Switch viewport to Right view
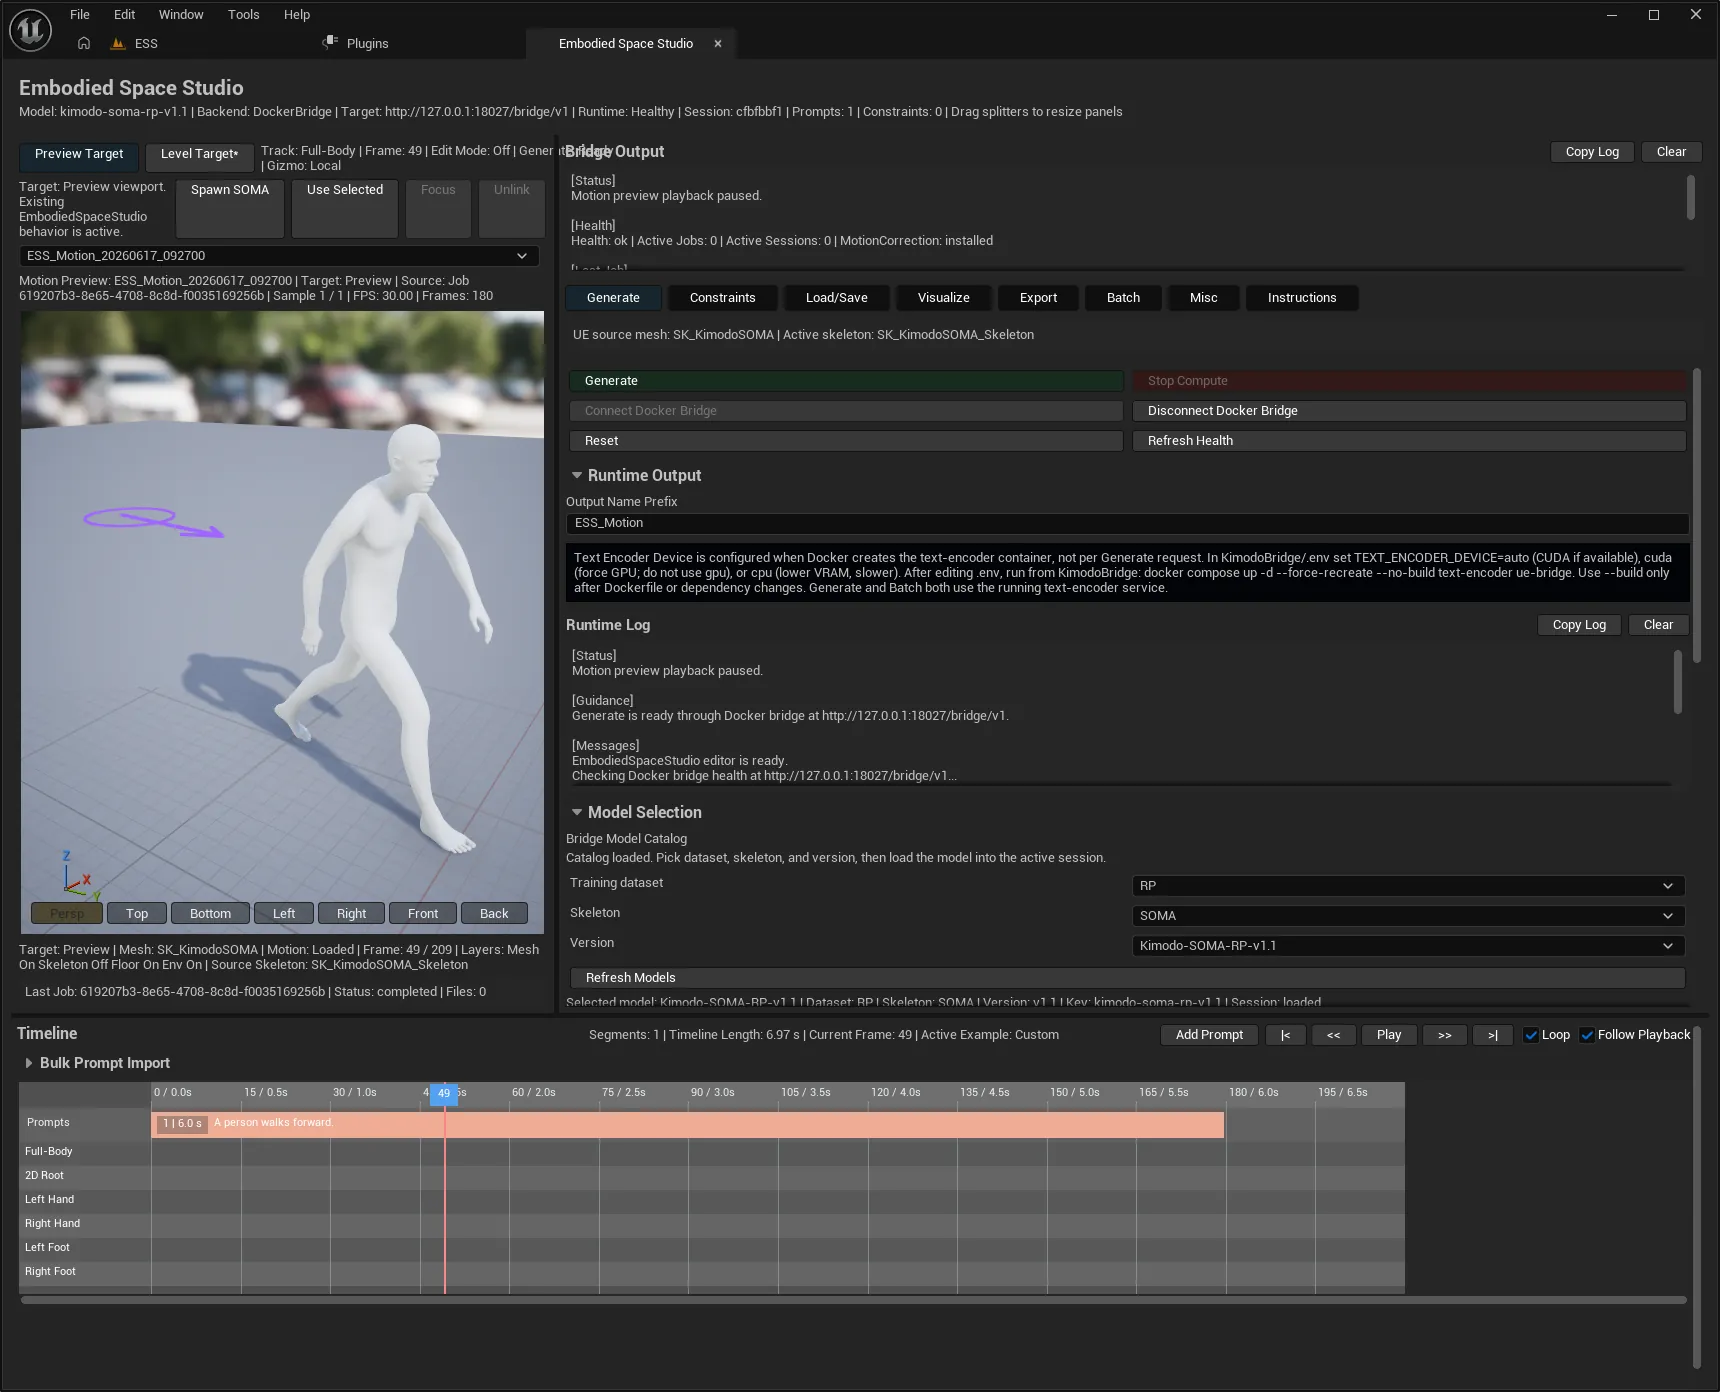The image size is (1720, 1392). coord(351,913)
